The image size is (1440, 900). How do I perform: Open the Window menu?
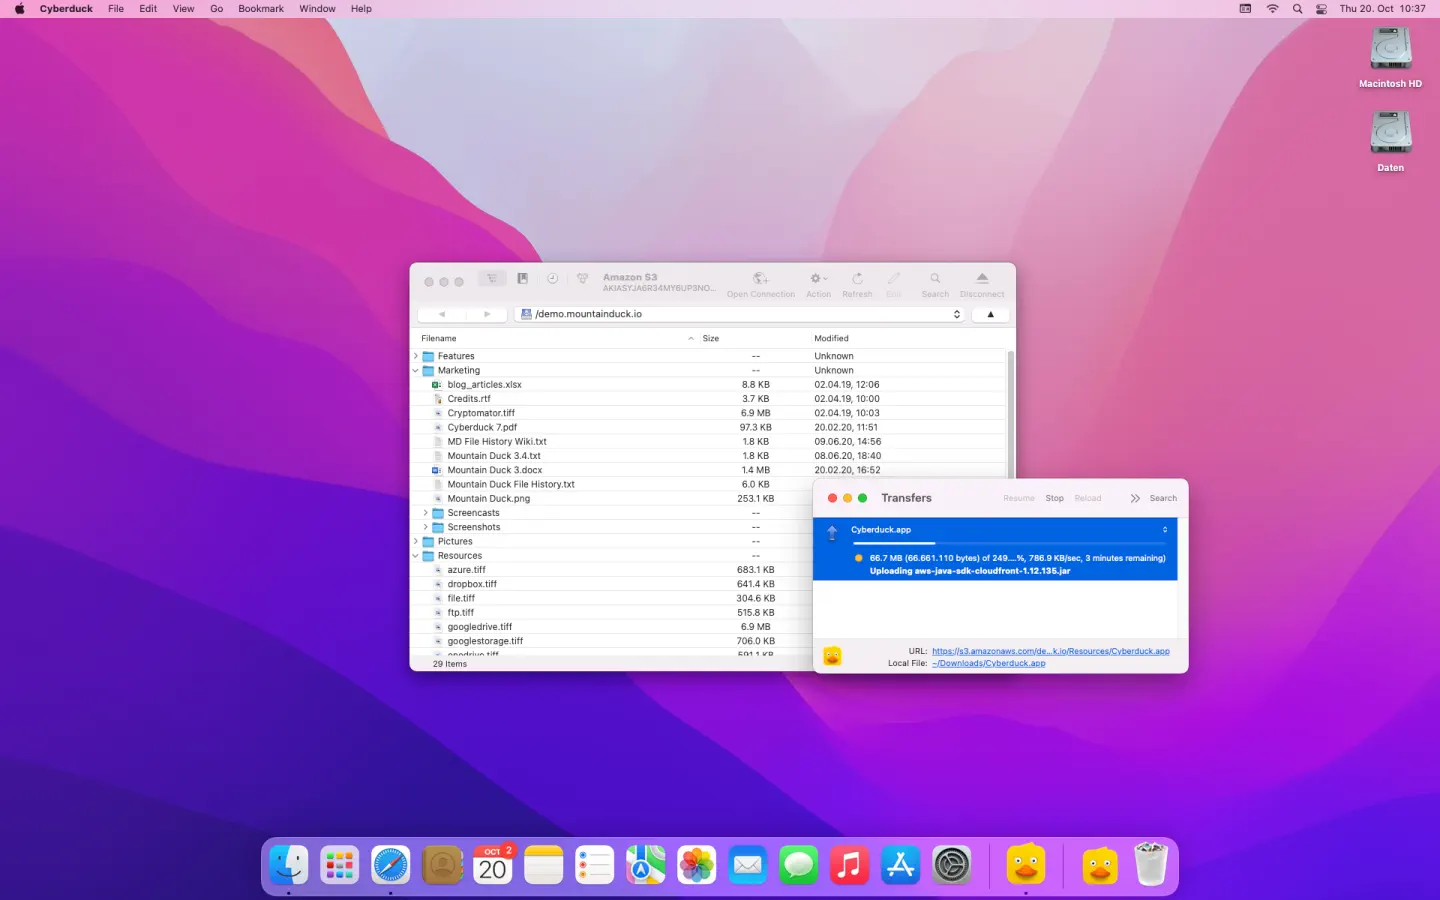317,9
